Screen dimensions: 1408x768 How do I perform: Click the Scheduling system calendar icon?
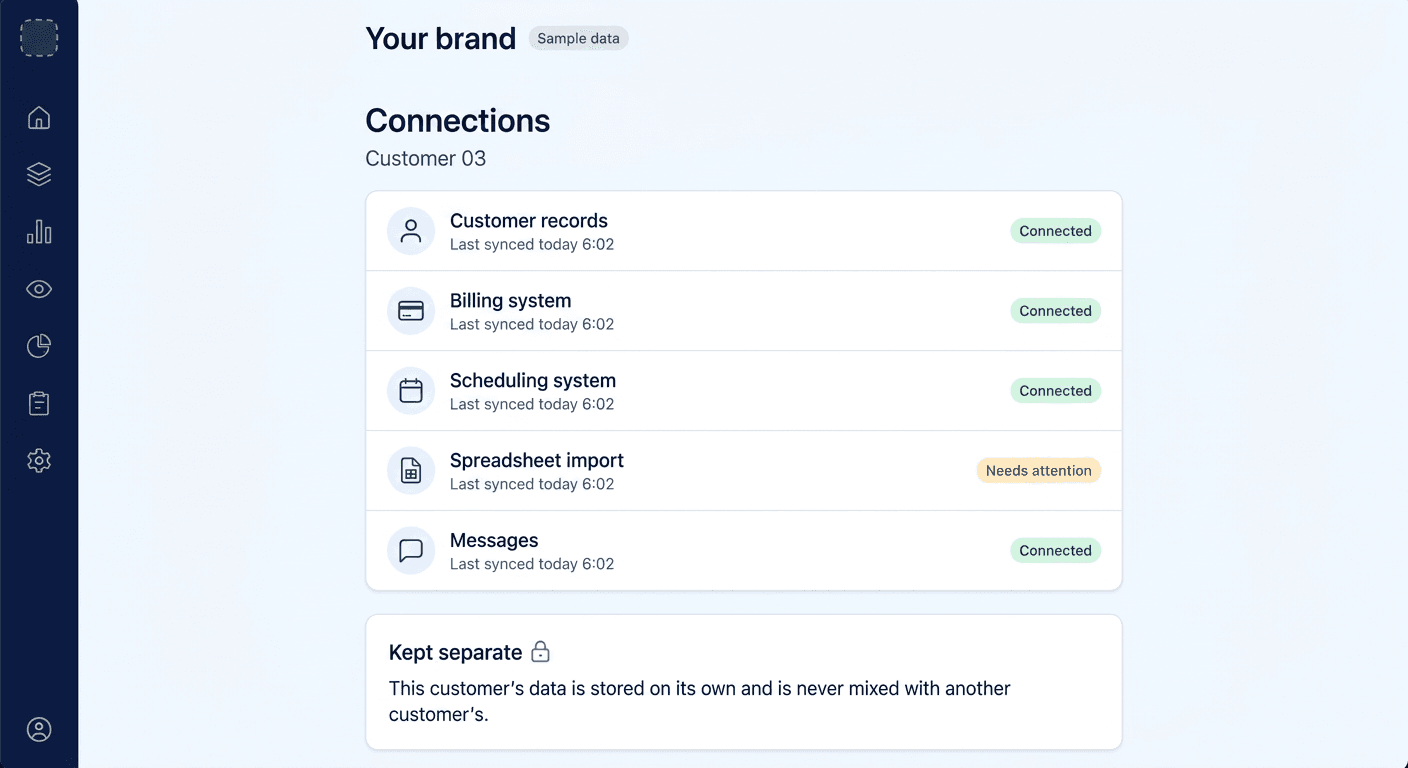[x=411, y=391]
